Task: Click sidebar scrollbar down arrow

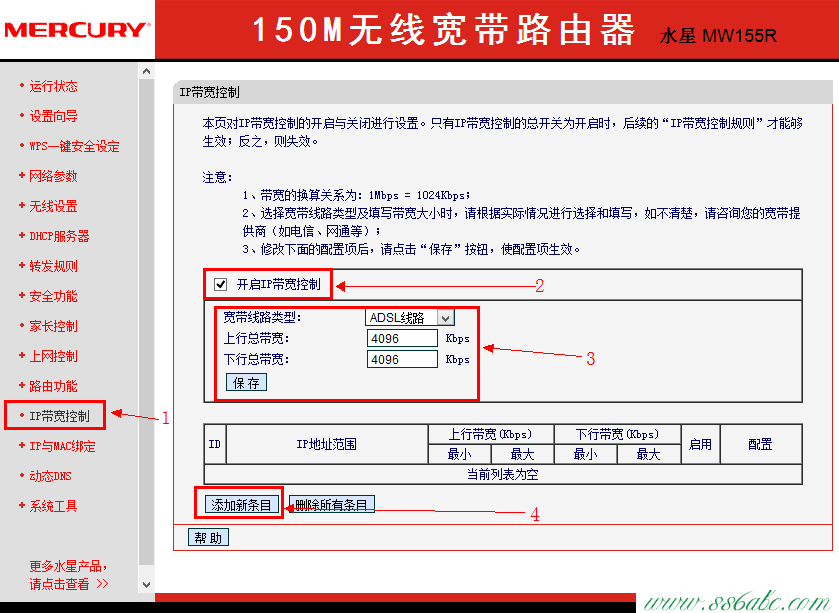Action: pyautogui.click(x=147, y=585)
